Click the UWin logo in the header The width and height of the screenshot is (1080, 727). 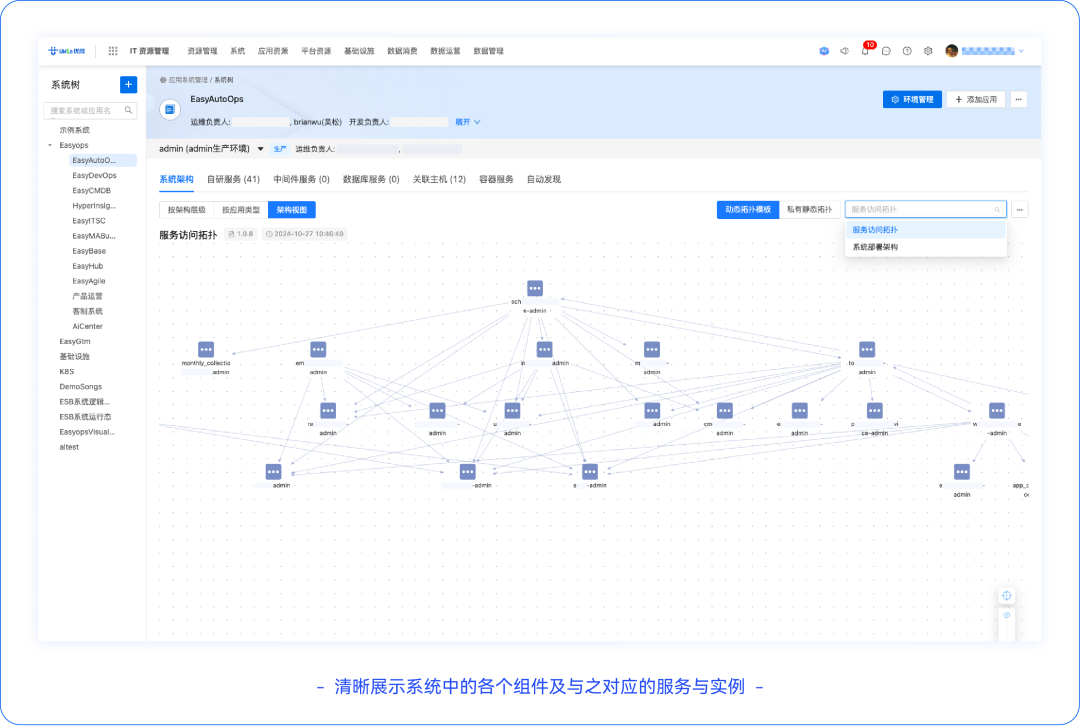[x=67, y=51]
